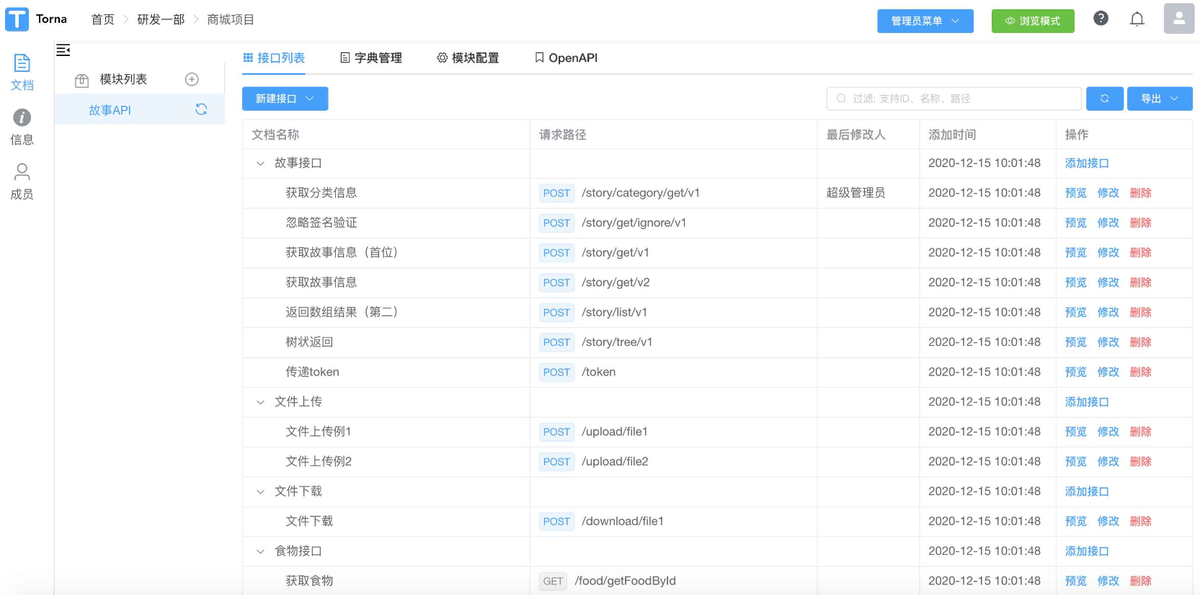The height and width of the screenshot is (595, 1200).
Task: Click 添加接口 for 故事接口
Action: pos(1087,163)
